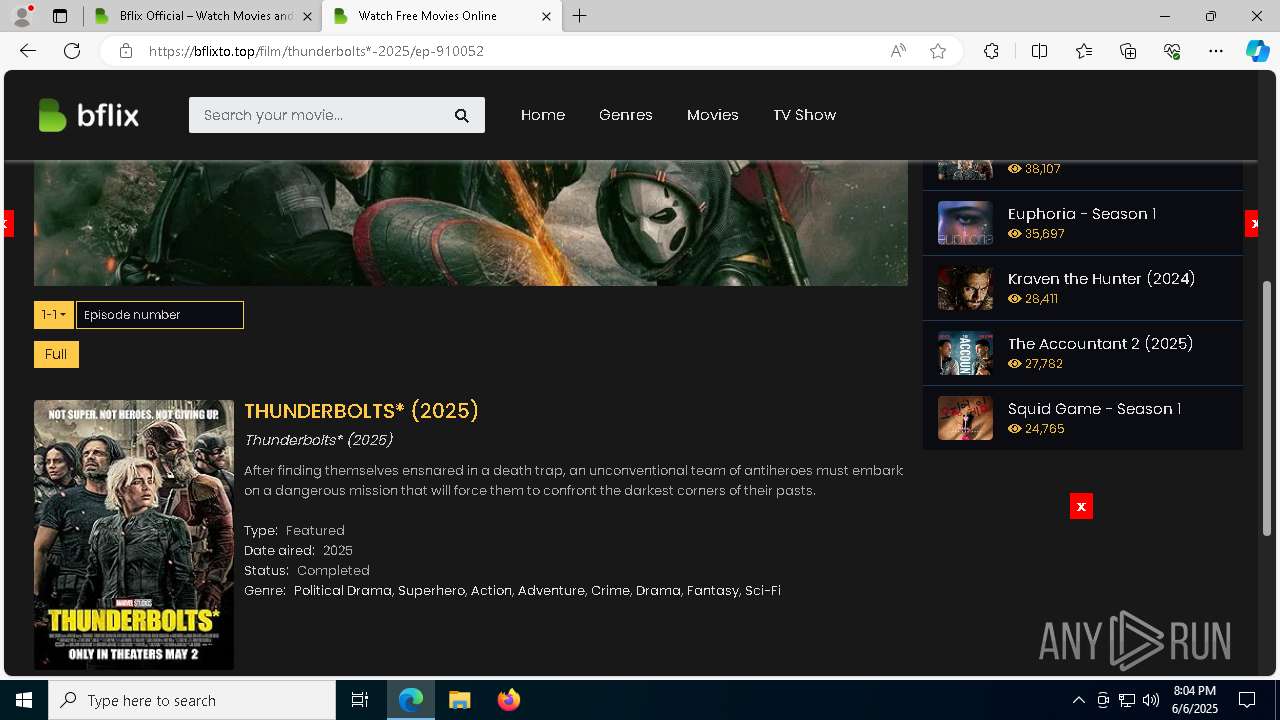The image size is (1280, 720).
Task: Click the browser back arrow
Action: 28,51
